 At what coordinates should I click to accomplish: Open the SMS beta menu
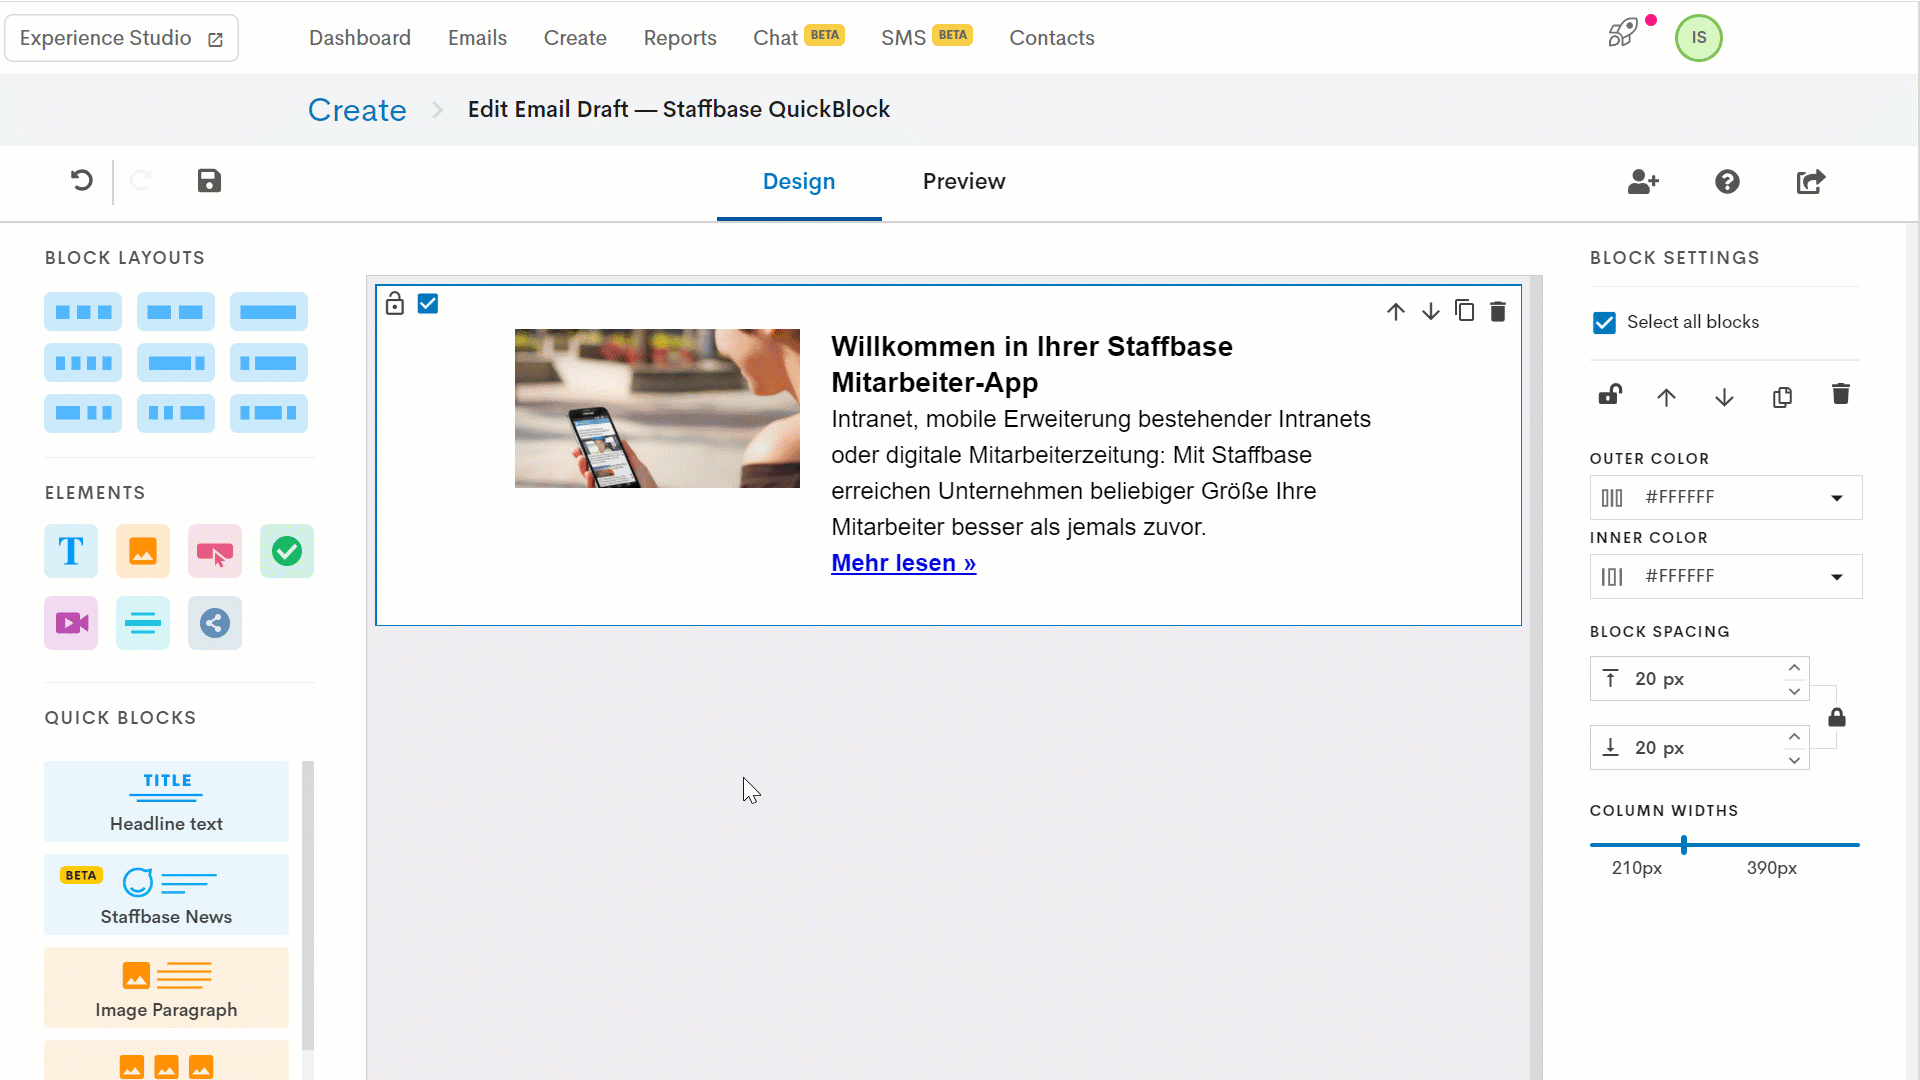click(927, 37)
